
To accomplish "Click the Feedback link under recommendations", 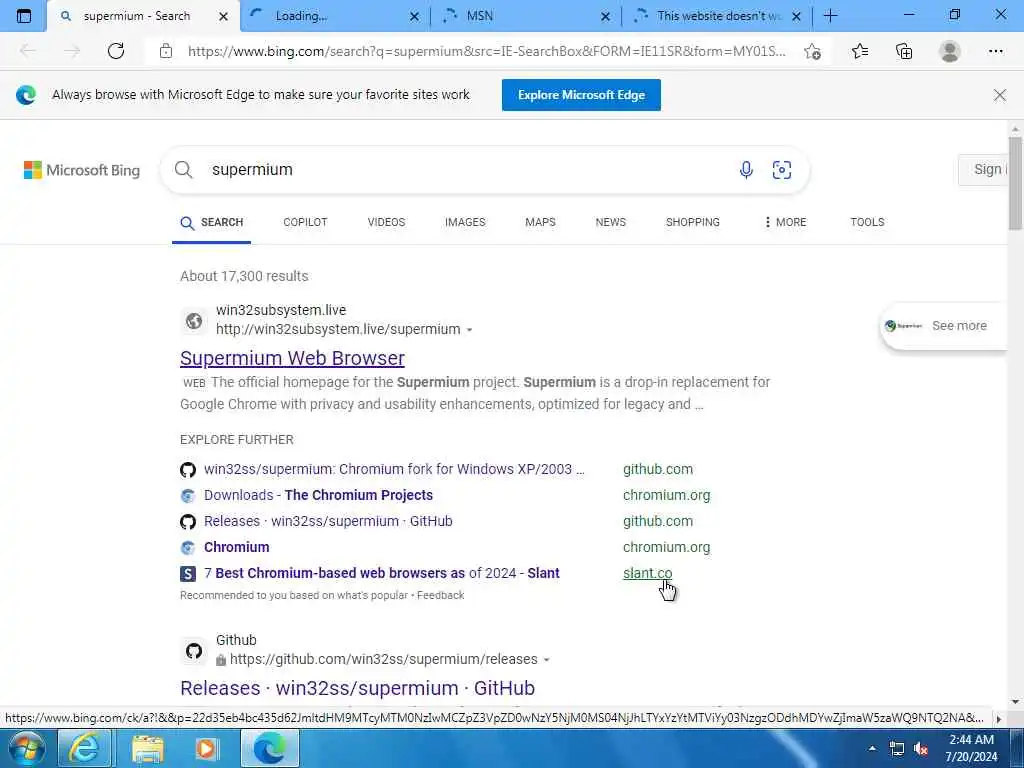I will tap(440, 596).
